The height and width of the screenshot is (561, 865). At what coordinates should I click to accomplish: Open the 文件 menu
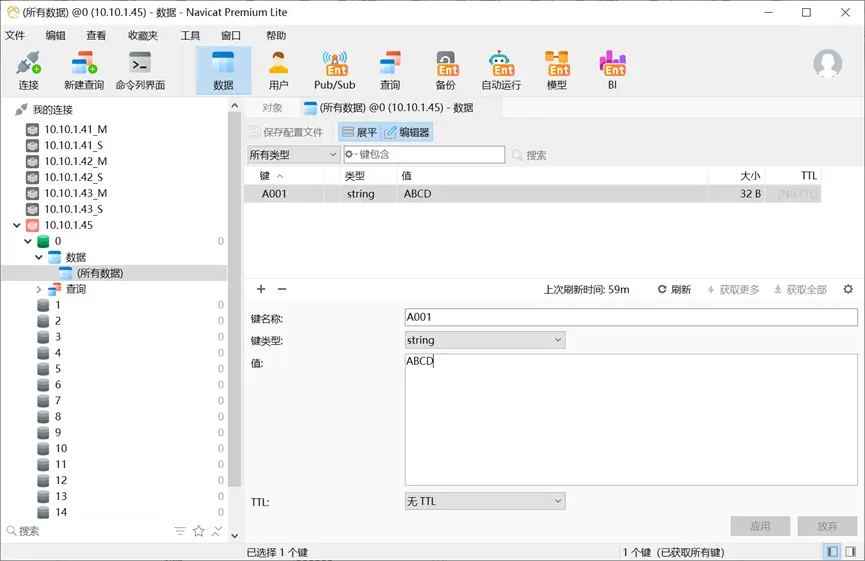tap(15, 35)
